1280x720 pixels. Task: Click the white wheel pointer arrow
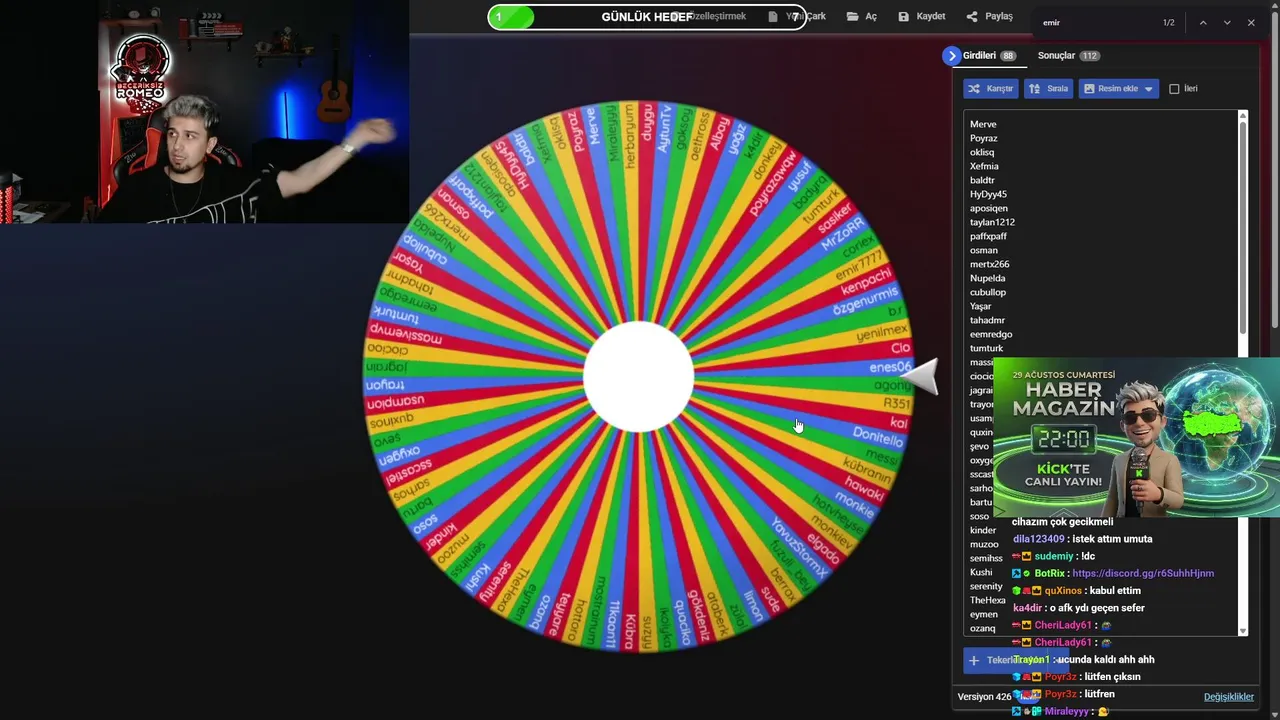(920, 378)
